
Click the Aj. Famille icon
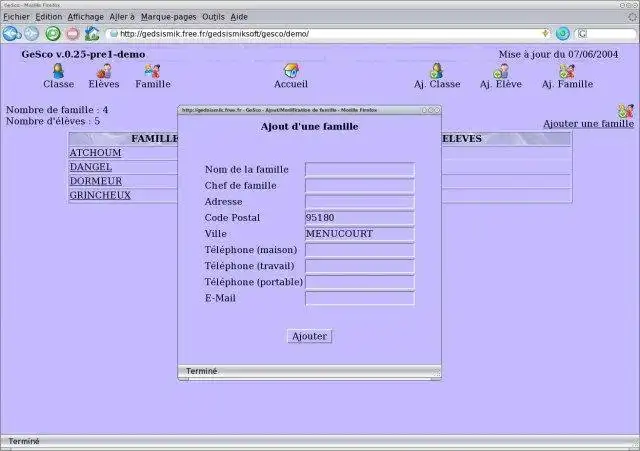point(567,71)
